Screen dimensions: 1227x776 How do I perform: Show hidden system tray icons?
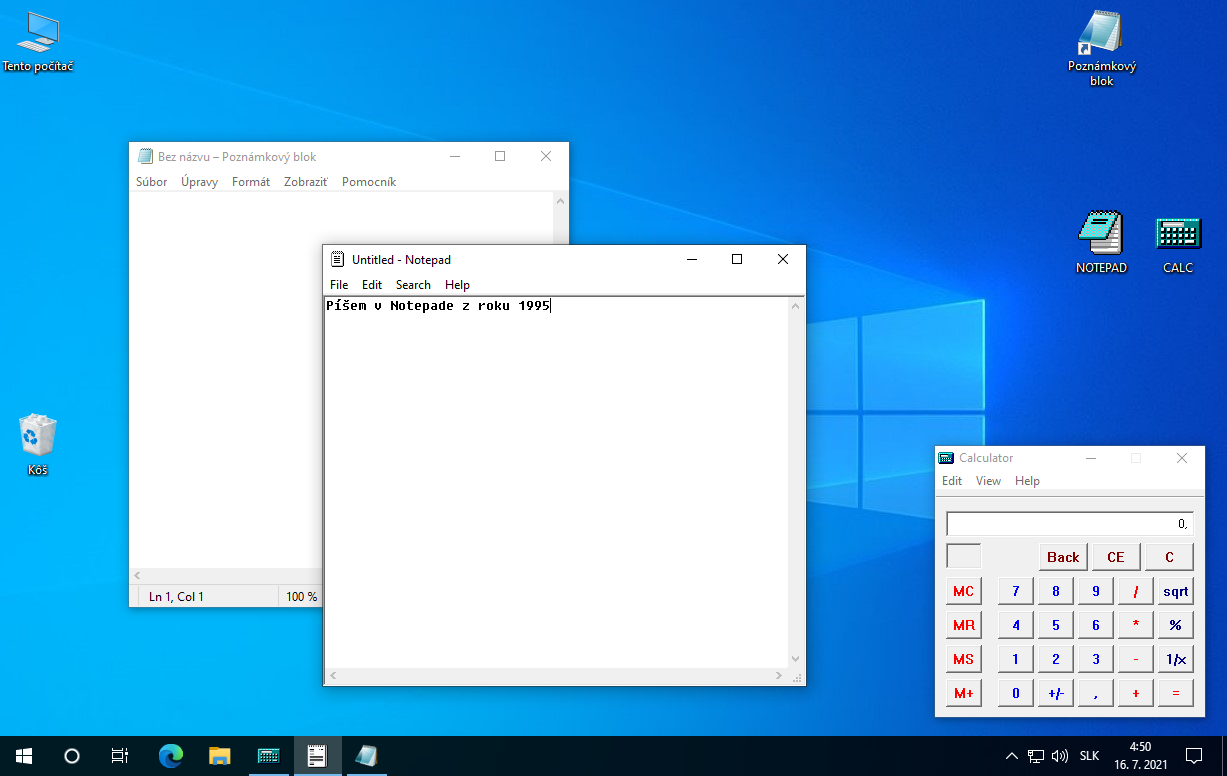pos(1011,756)
